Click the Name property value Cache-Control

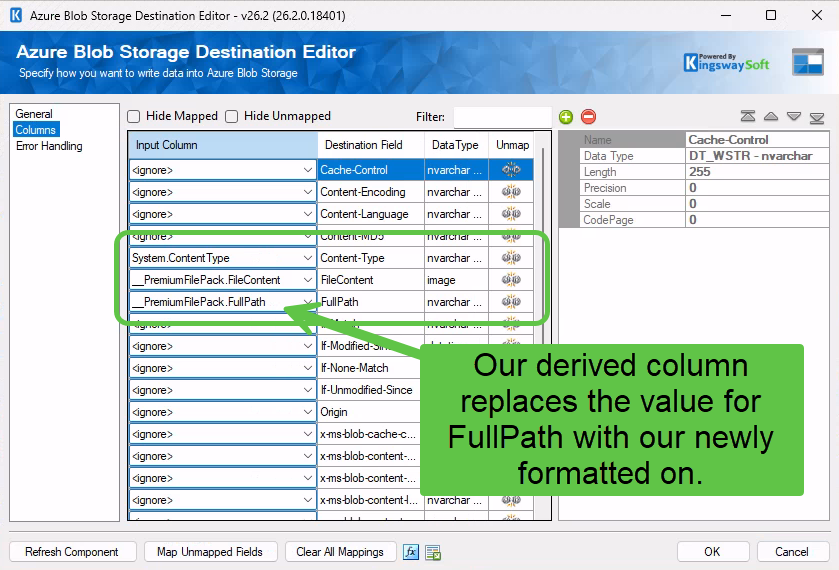[757, 140]
